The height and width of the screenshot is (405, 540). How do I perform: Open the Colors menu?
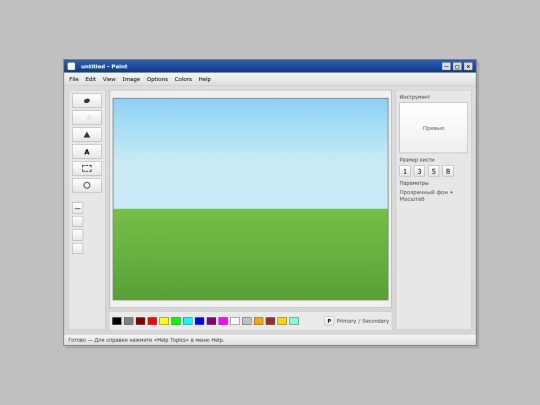click(x=183, y=79)
